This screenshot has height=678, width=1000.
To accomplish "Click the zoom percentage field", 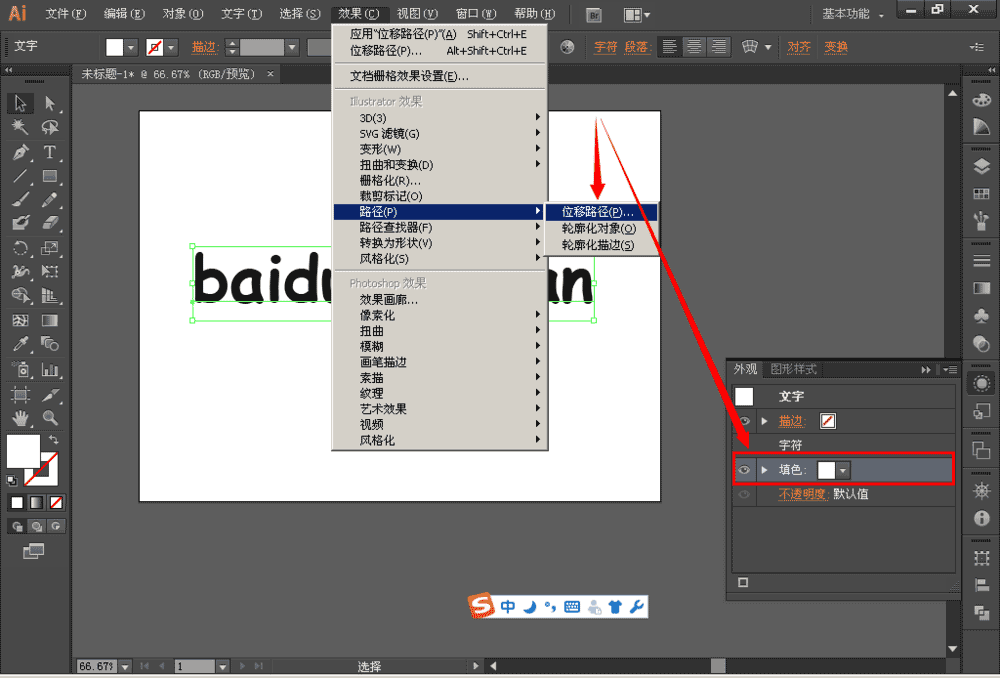I will [x=97, y=667].
